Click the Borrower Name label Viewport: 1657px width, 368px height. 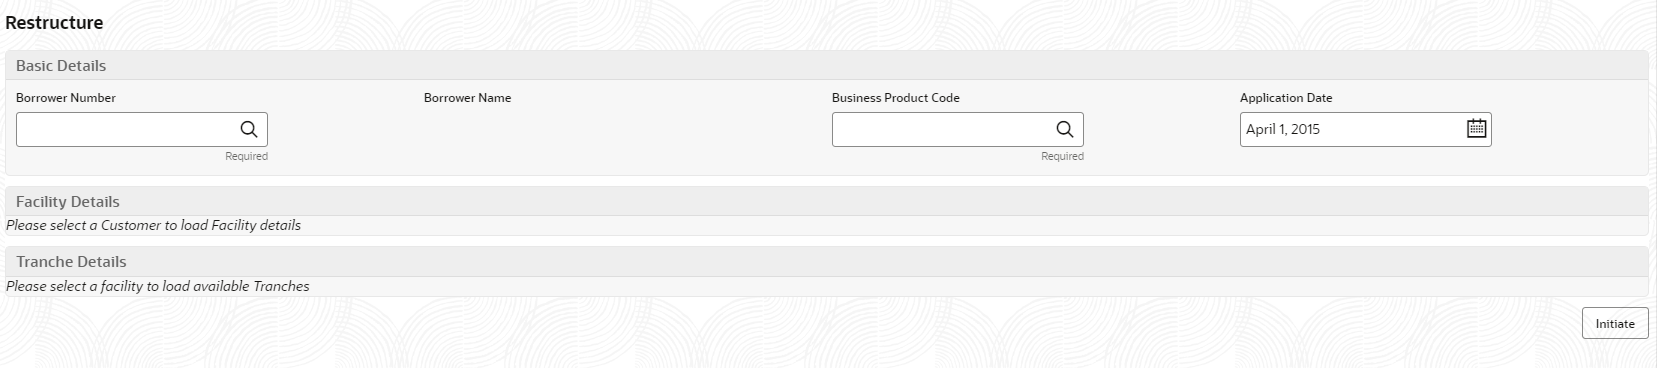467,98
